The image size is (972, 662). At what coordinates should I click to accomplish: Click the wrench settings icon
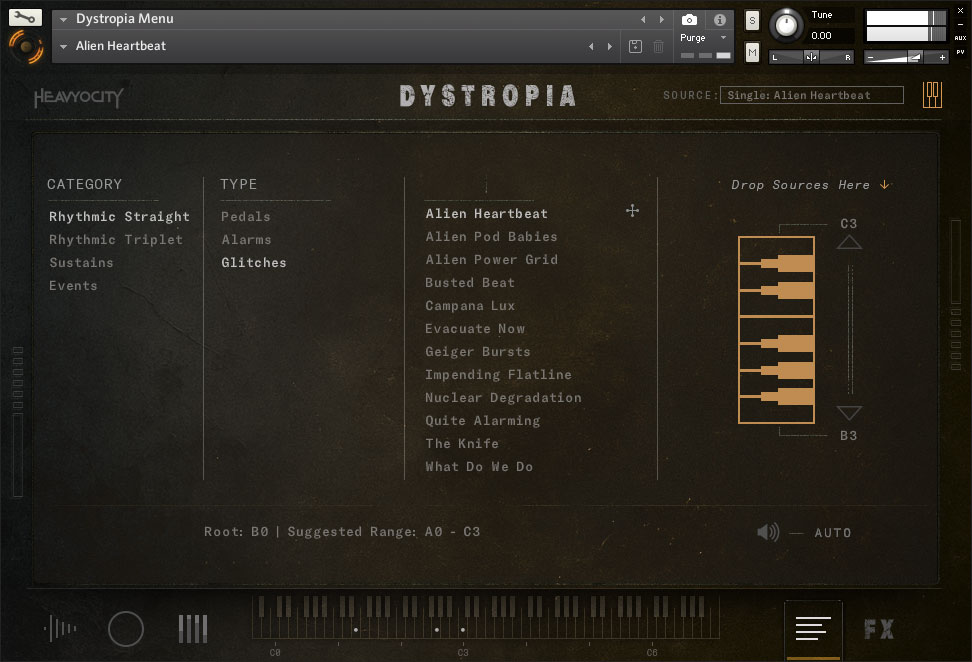coord(25,17)
